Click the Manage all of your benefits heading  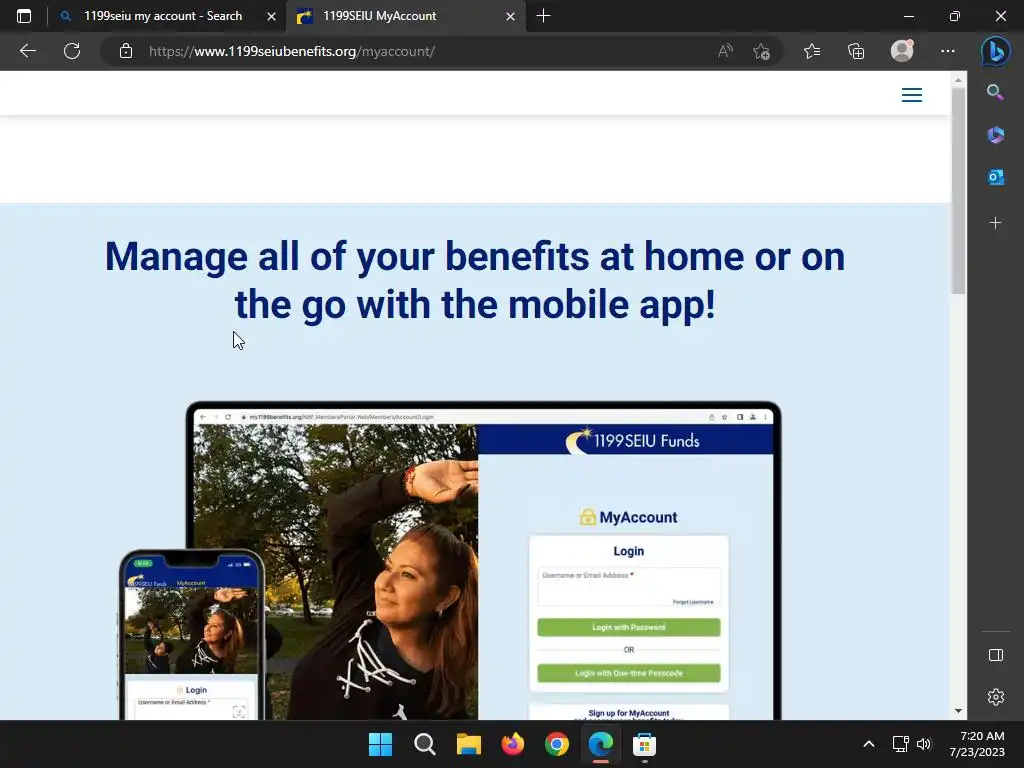tap(475, 280)
